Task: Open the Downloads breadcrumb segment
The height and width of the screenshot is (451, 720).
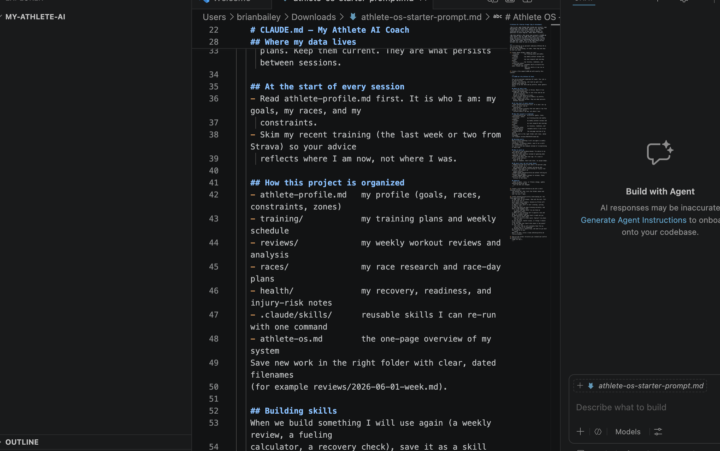Action: [313, 17]
